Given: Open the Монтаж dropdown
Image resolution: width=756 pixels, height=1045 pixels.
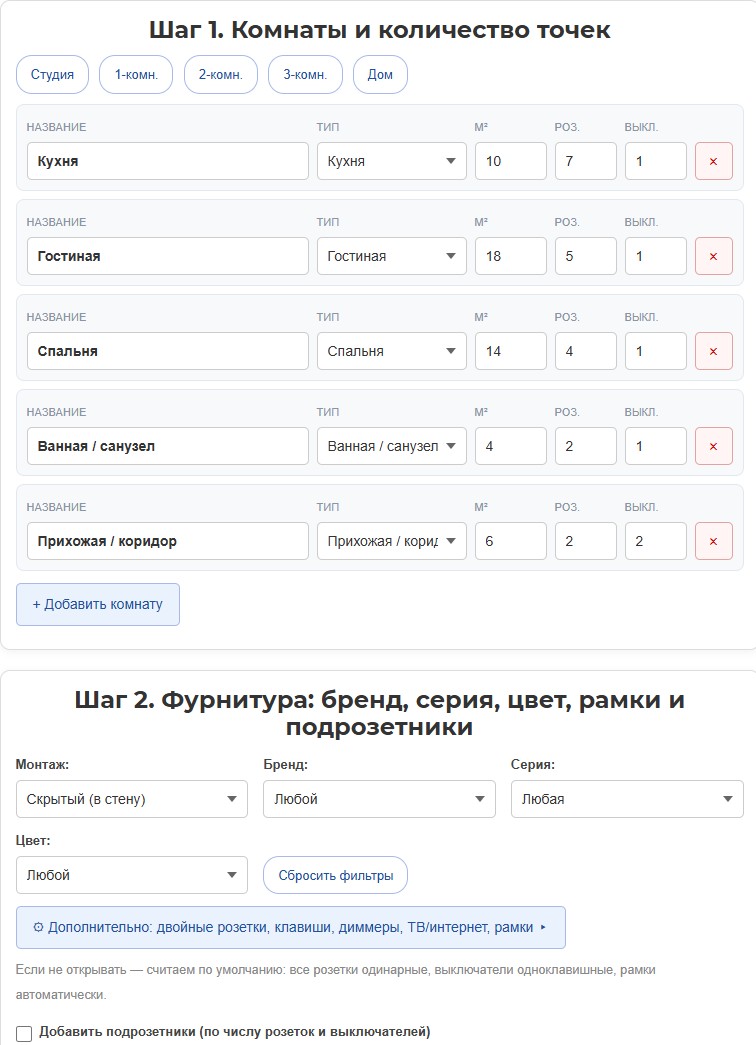Looking at the screenshot, I should [131, 799].
